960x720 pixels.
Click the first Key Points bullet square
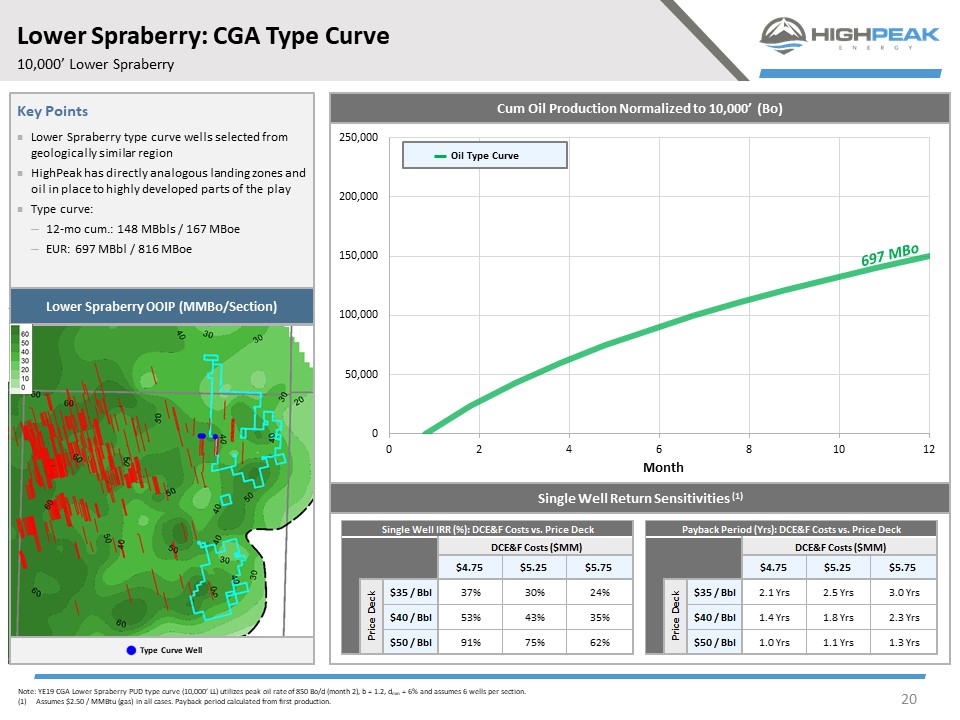[20, 137]
